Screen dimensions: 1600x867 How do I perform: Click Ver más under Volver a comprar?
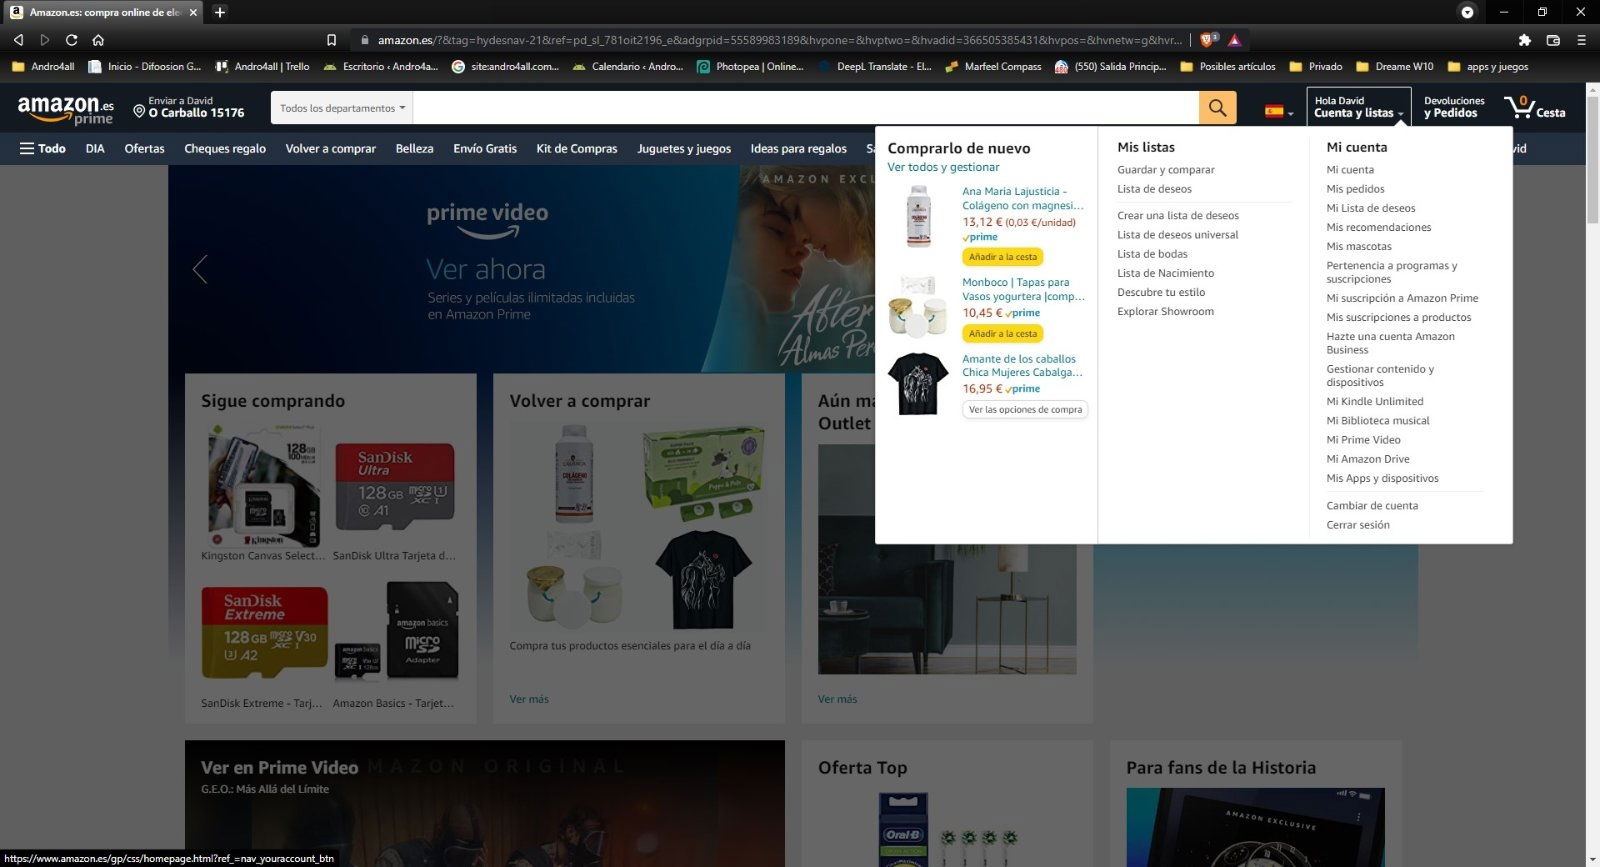529,699
